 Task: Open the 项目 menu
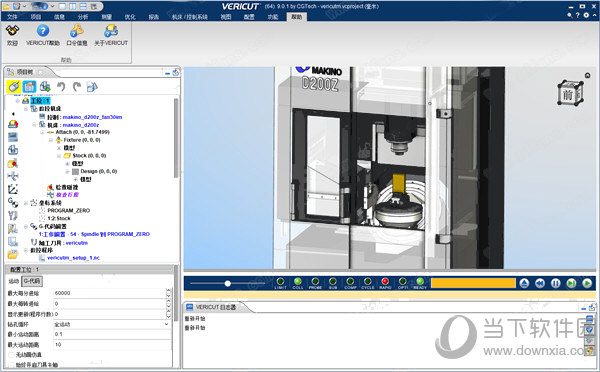tap(36, 17)
